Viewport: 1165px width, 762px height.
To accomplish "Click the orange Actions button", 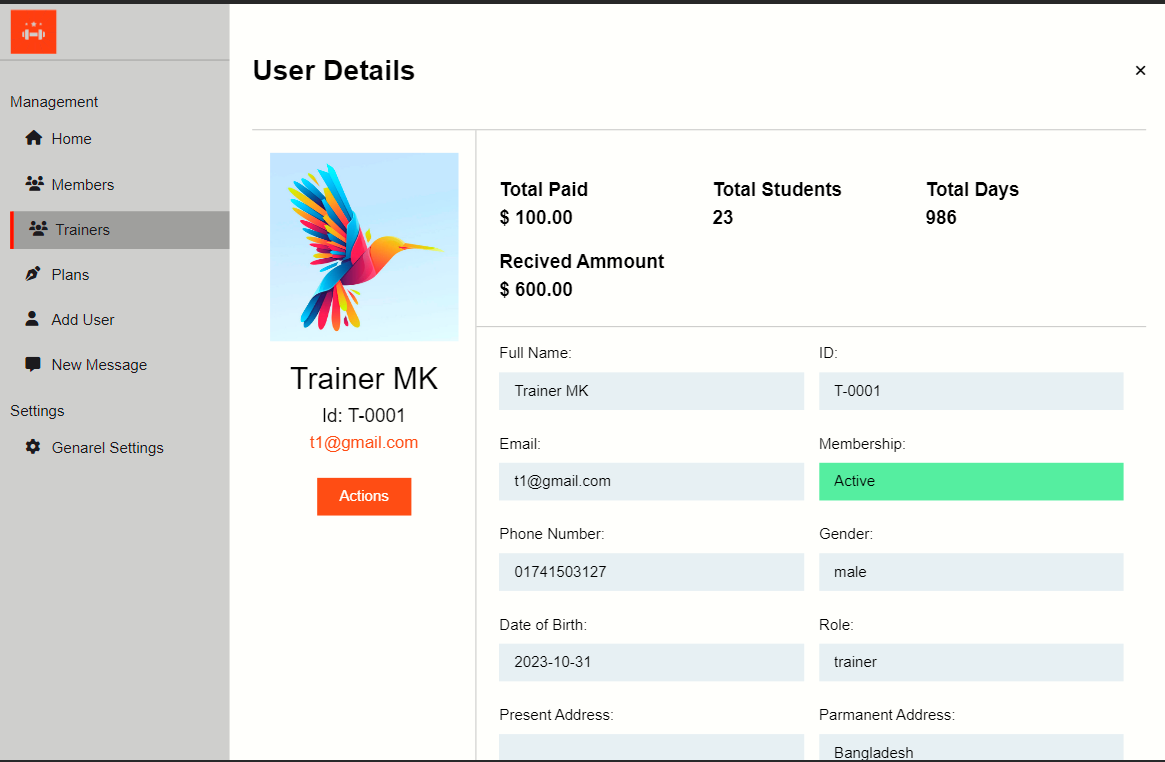I will coord(364,496).
